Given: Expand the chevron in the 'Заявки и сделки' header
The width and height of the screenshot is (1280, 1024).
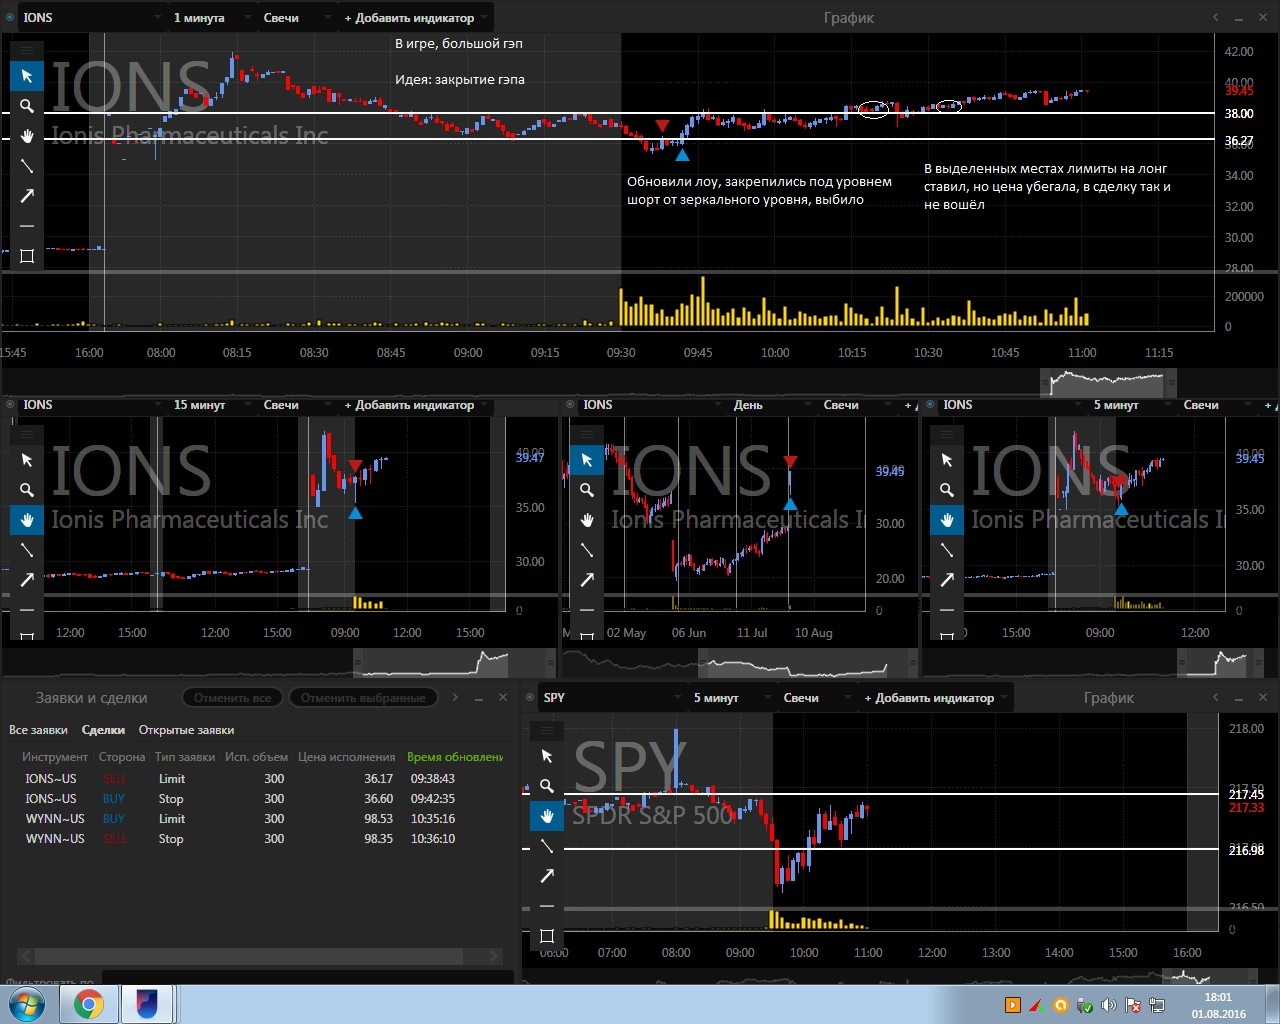Looking at the screenshot, I should pyautogui.click(x=455, y=697).
